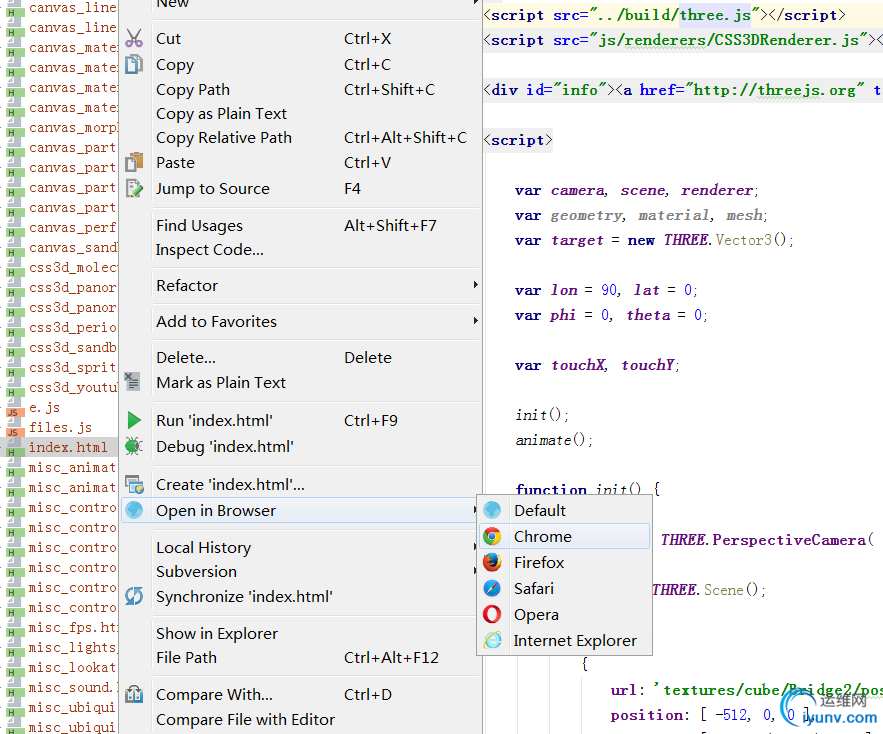Expand the Refactor submenu arrow
The height and width of the screenshot is (734, 883).
point(476,285)
